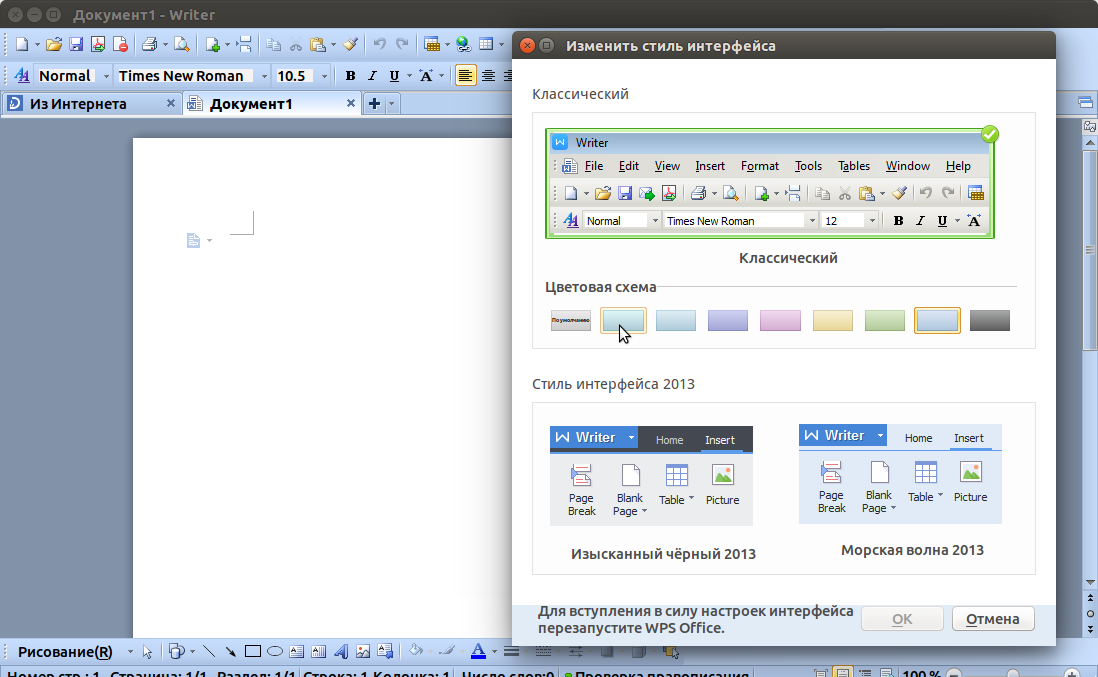
Task: Create a new blank document from toolbar
Action: pos(22,45)
